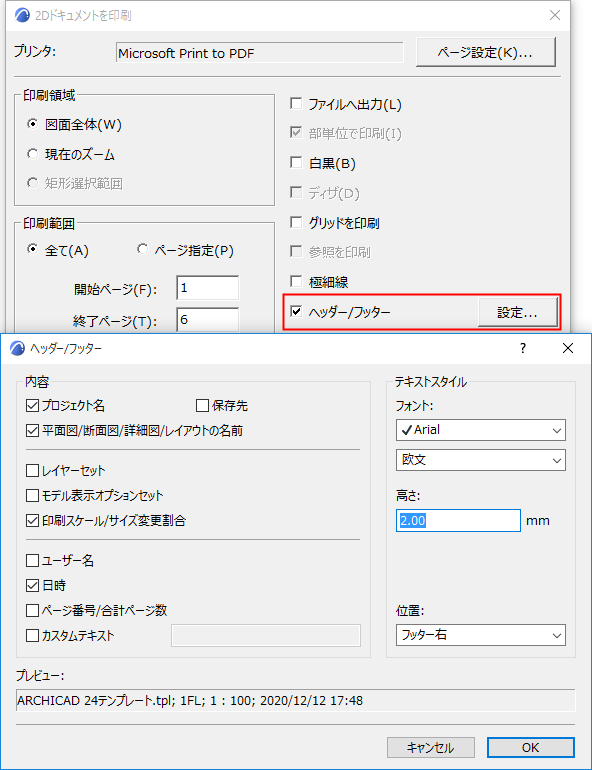Image resolution: width=592 pixels, height=770 pixels.
Task: Open the 位置 フッター右 dropdown
Action: (x=481, y=635)
